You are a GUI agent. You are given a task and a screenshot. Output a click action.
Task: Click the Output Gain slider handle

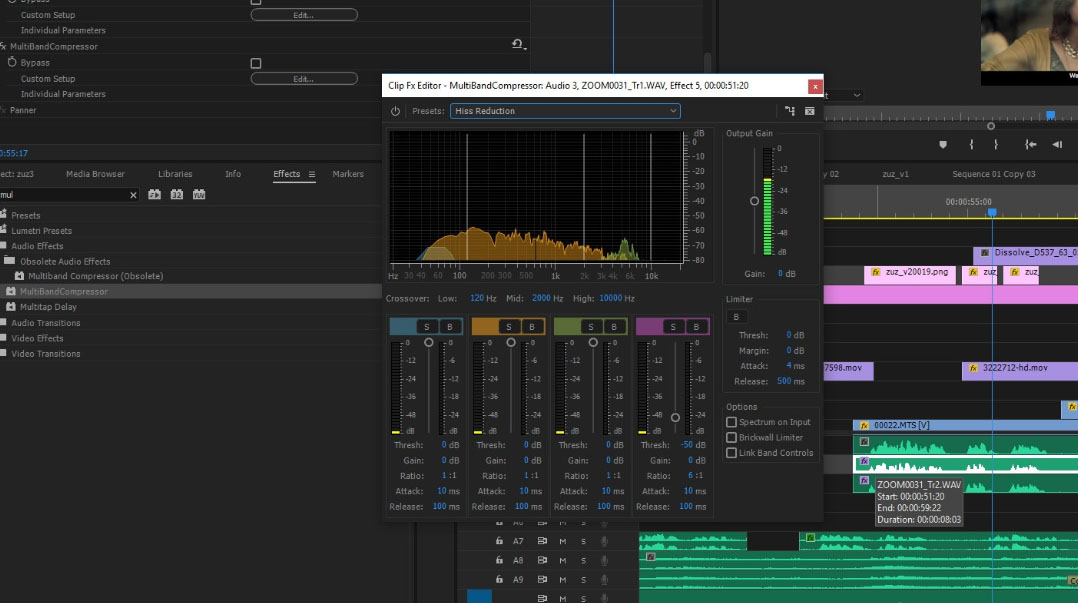tap(755, 201)
